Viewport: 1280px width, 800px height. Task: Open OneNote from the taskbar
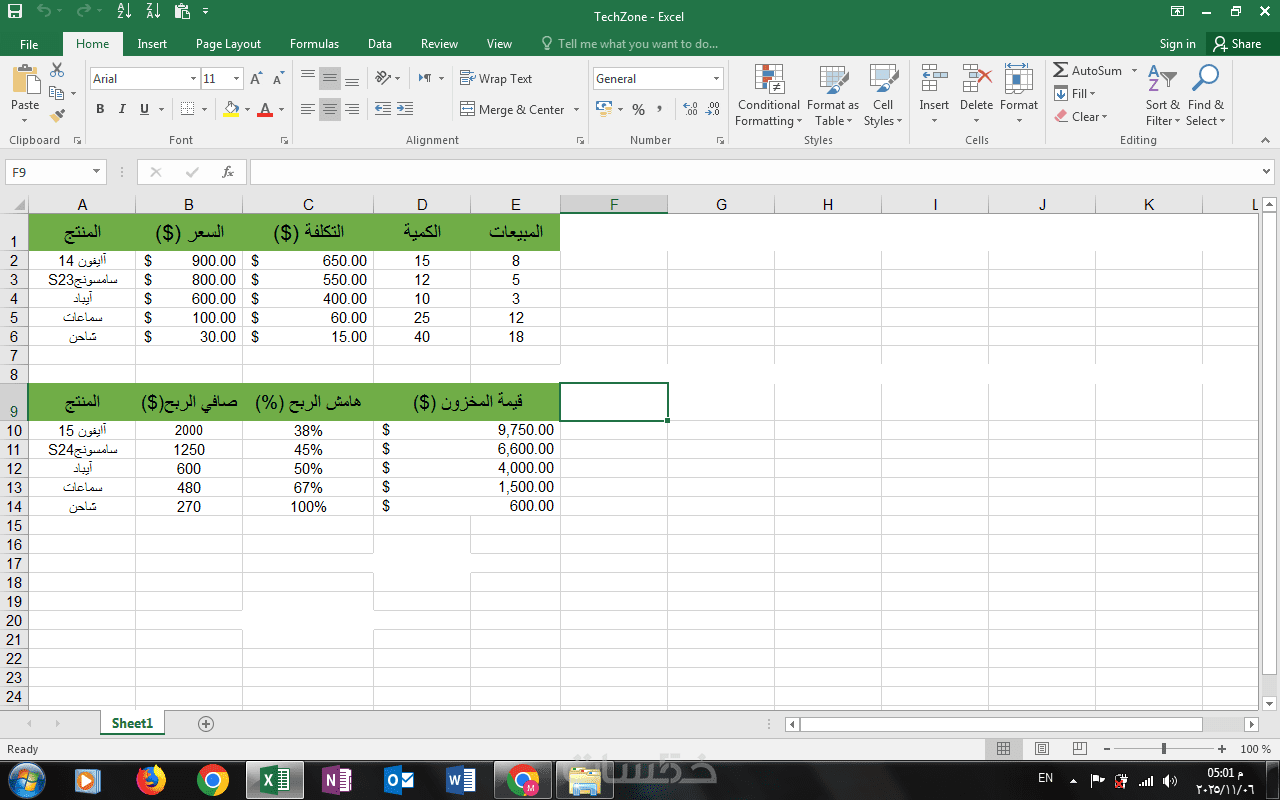click(x=336, y=780)
